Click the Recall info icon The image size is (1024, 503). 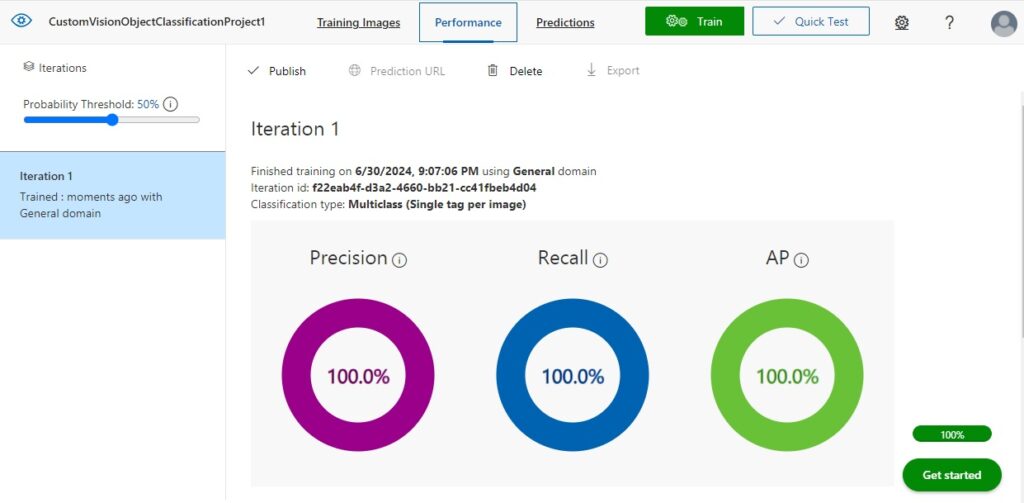pyautogui.click(x=600, y=260)
